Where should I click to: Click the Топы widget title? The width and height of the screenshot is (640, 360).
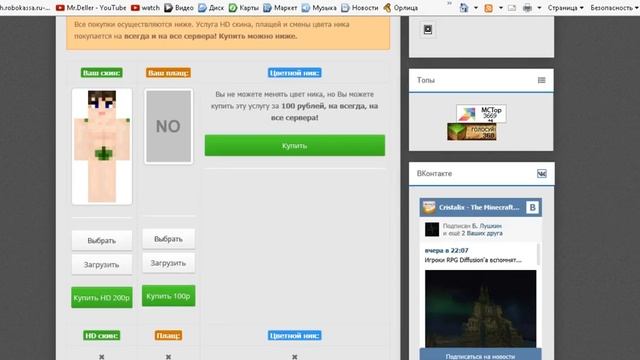426,80
